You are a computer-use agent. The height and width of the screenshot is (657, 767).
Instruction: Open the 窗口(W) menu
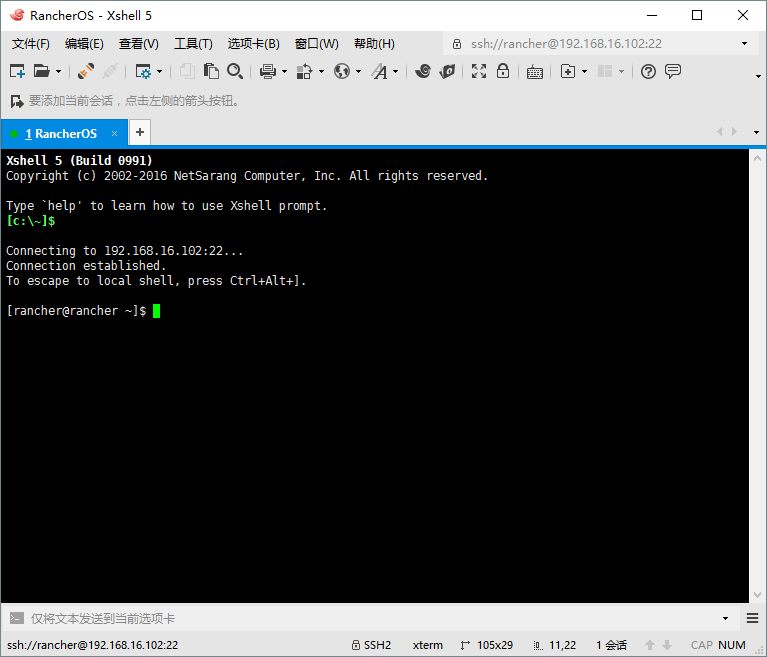pos(316,44)
